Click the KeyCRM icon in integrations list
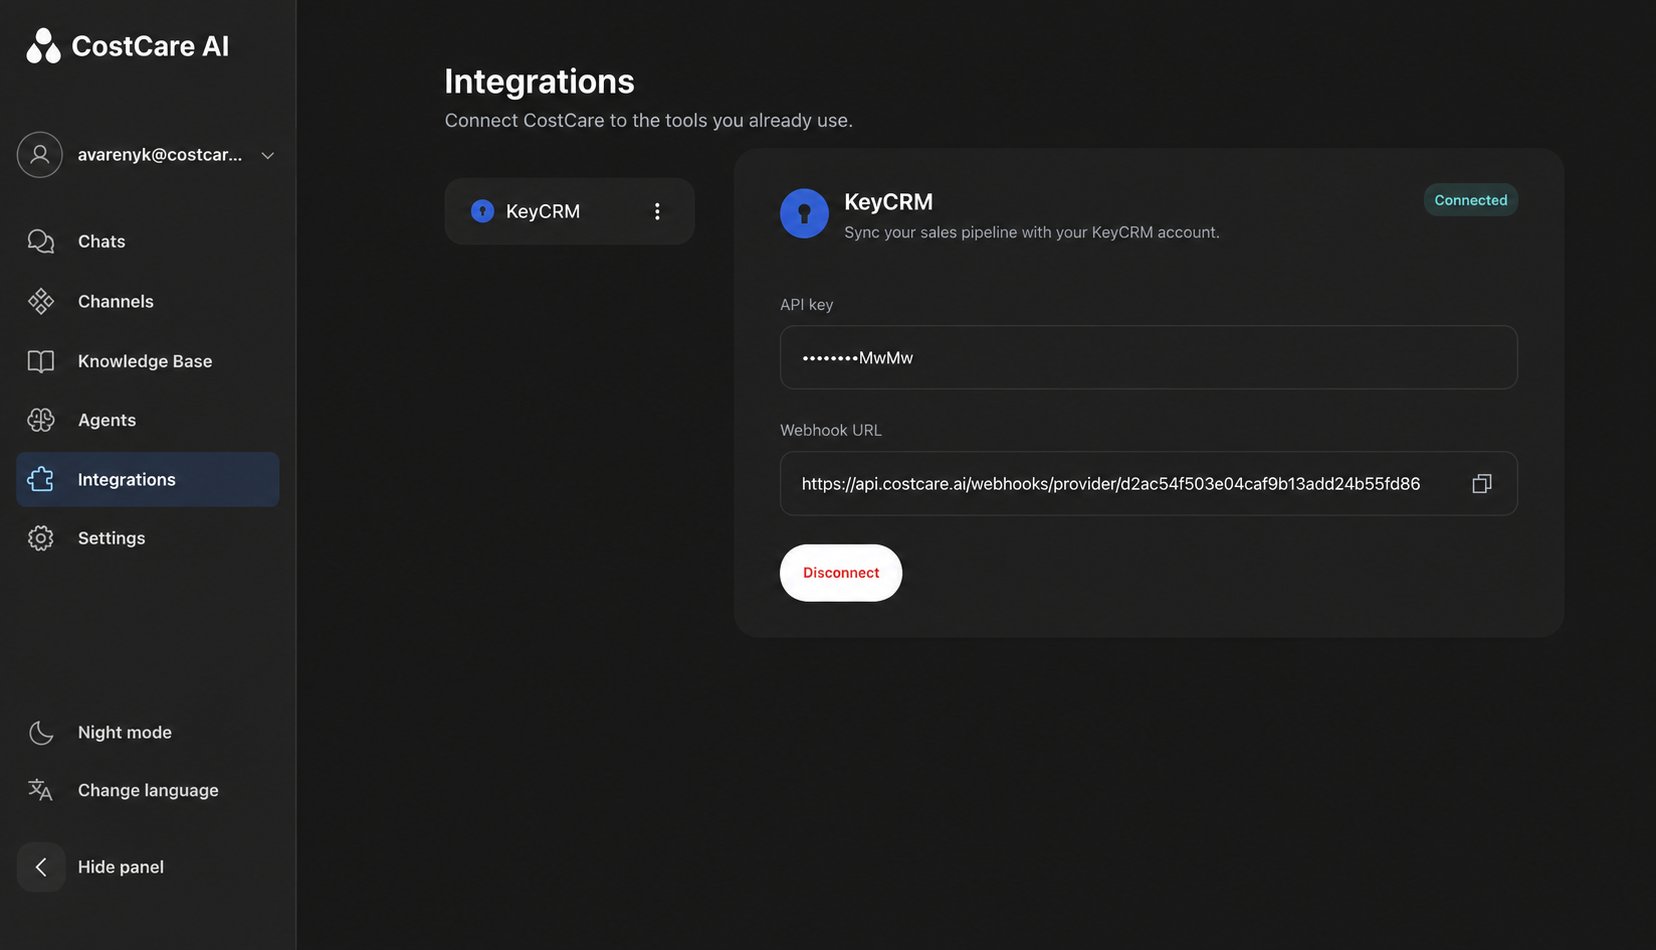The height and width of the screenshot is (950, 1656). [x=482, y=211]
